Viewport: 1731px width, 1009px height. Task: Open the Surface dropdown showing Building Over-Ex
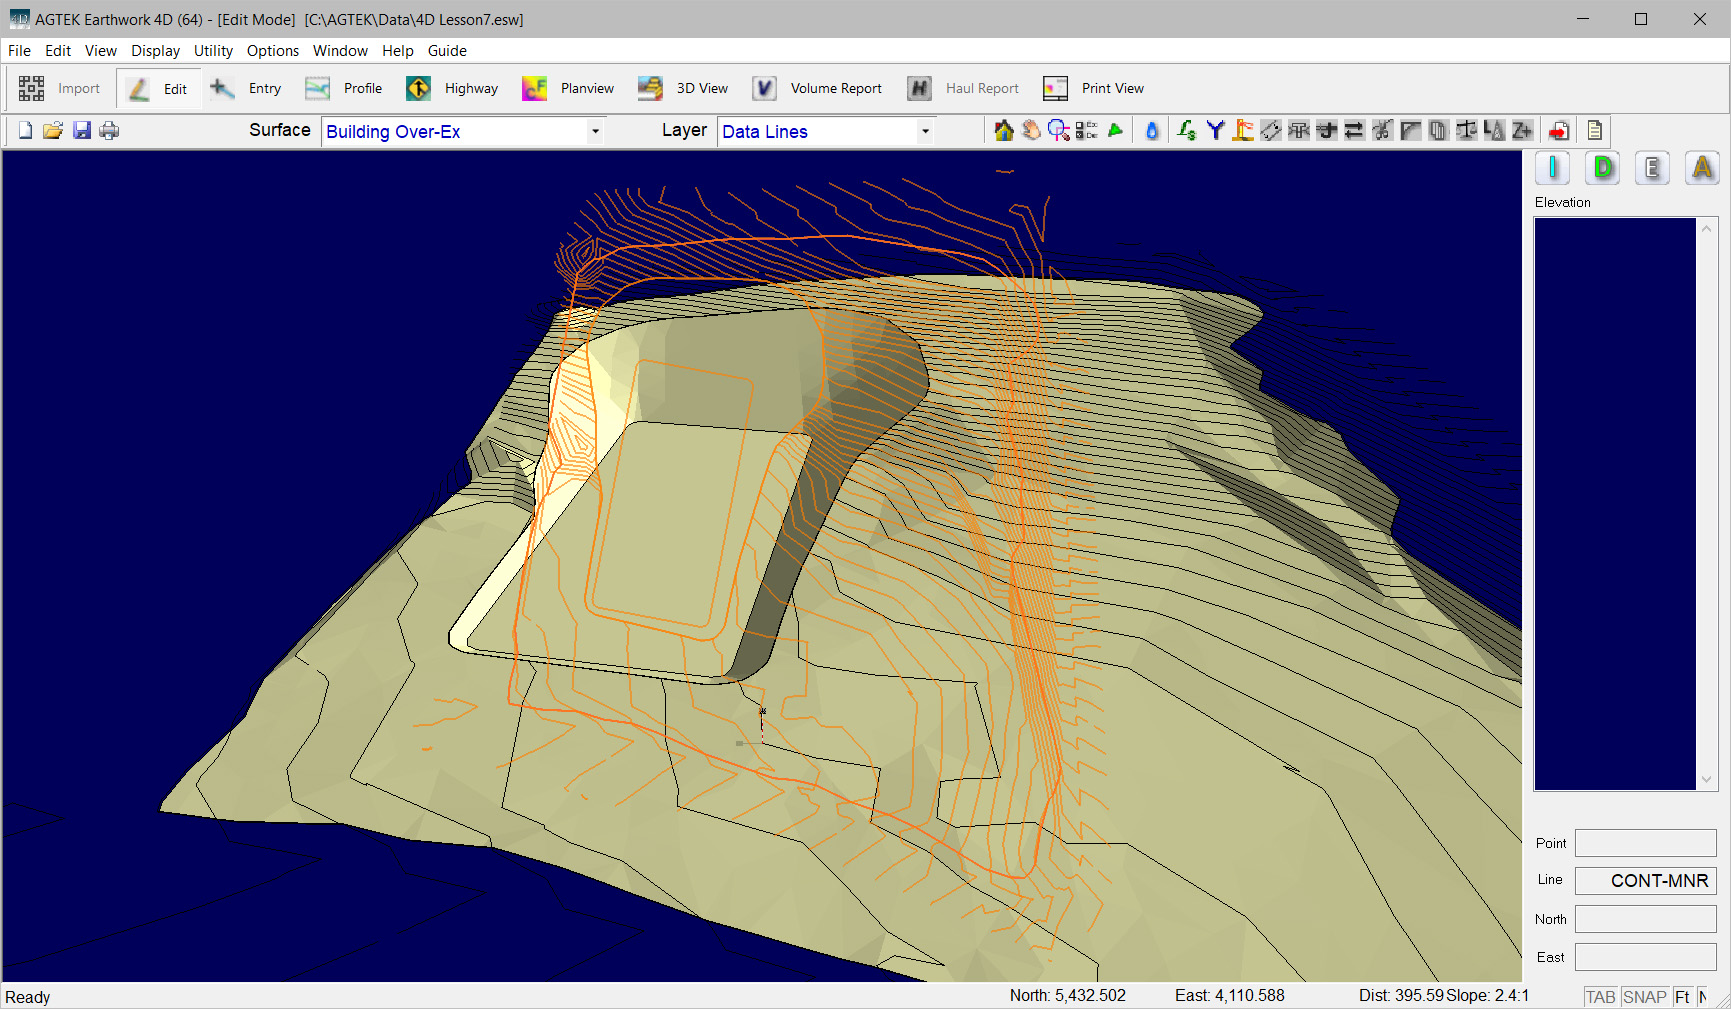coord(463,132)
